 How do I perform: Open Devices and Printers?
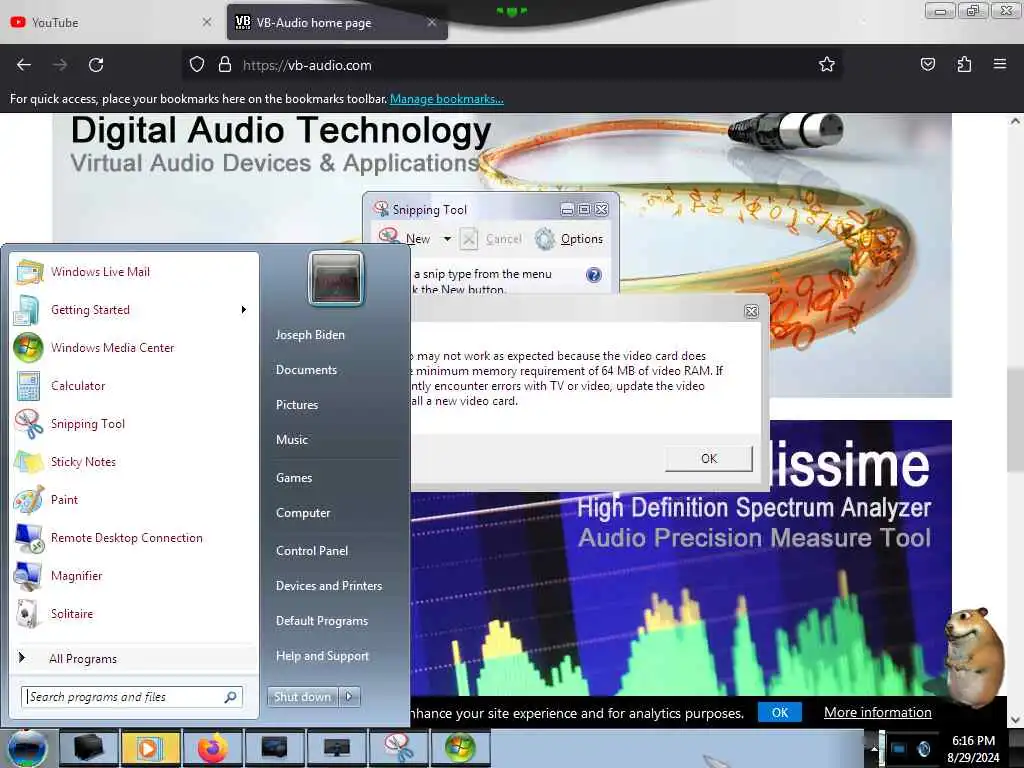(328, 586)
